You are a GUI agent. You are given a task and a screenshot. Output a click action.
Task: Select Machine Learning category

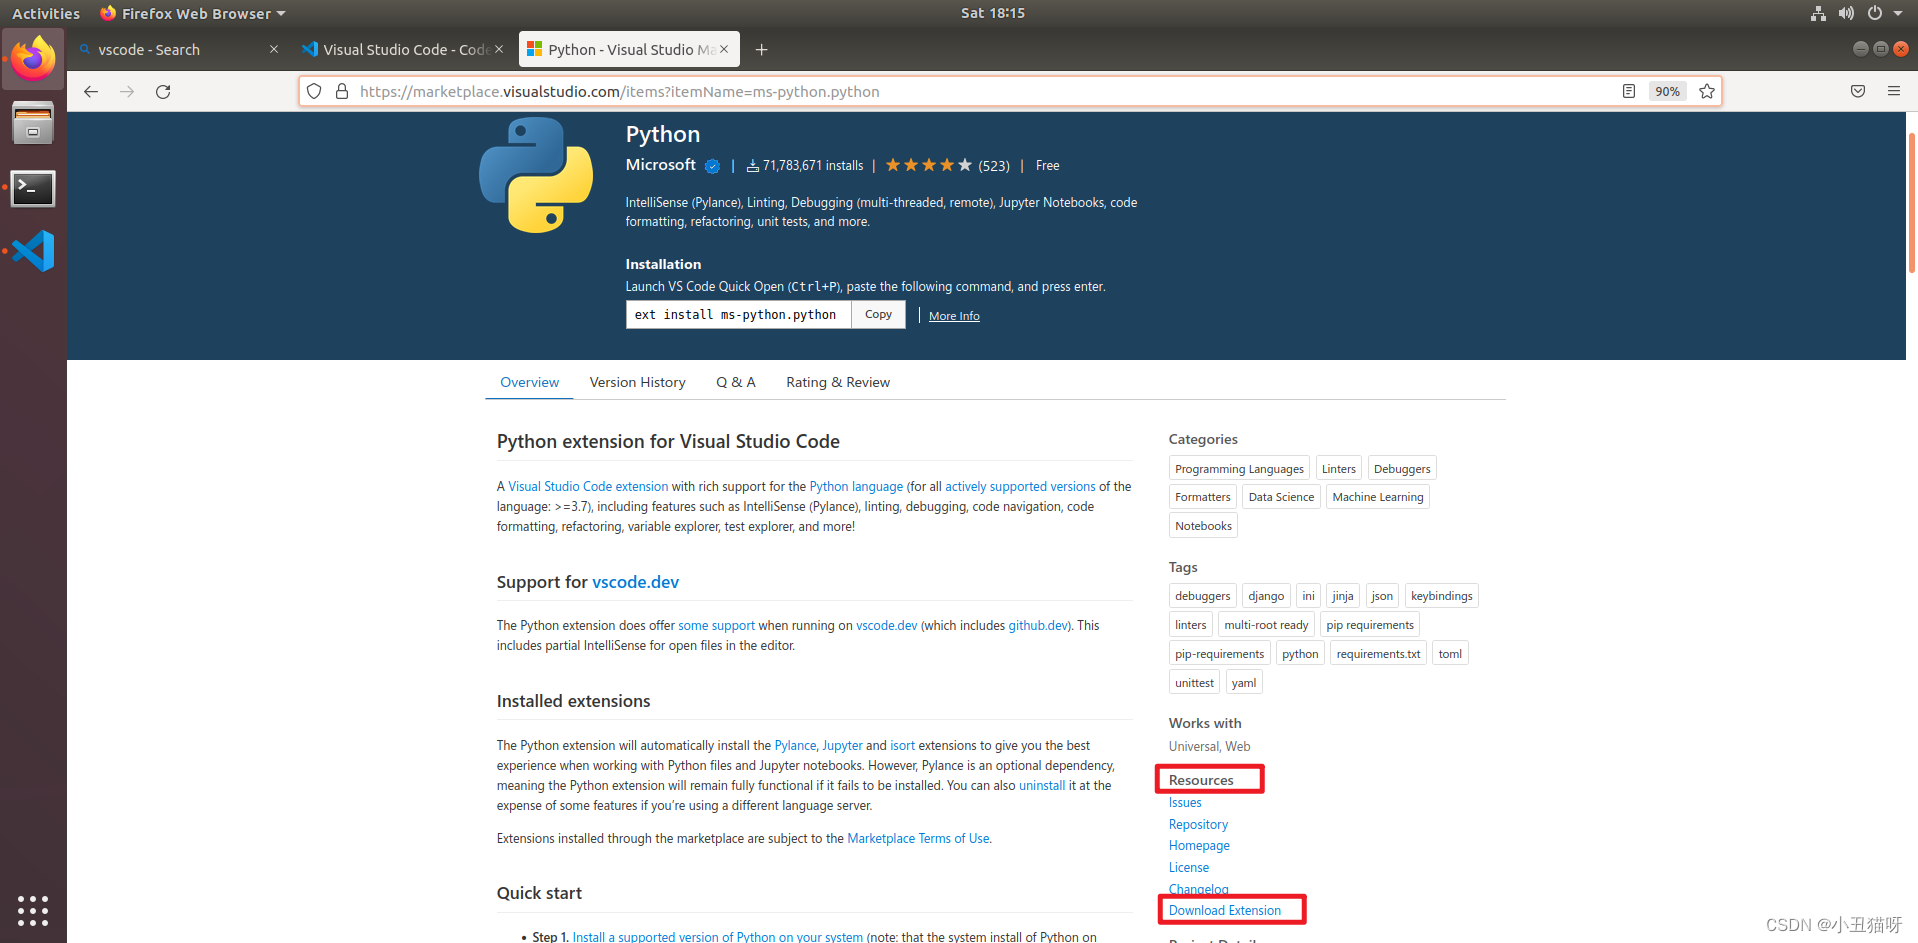[x=1377, y=497]
